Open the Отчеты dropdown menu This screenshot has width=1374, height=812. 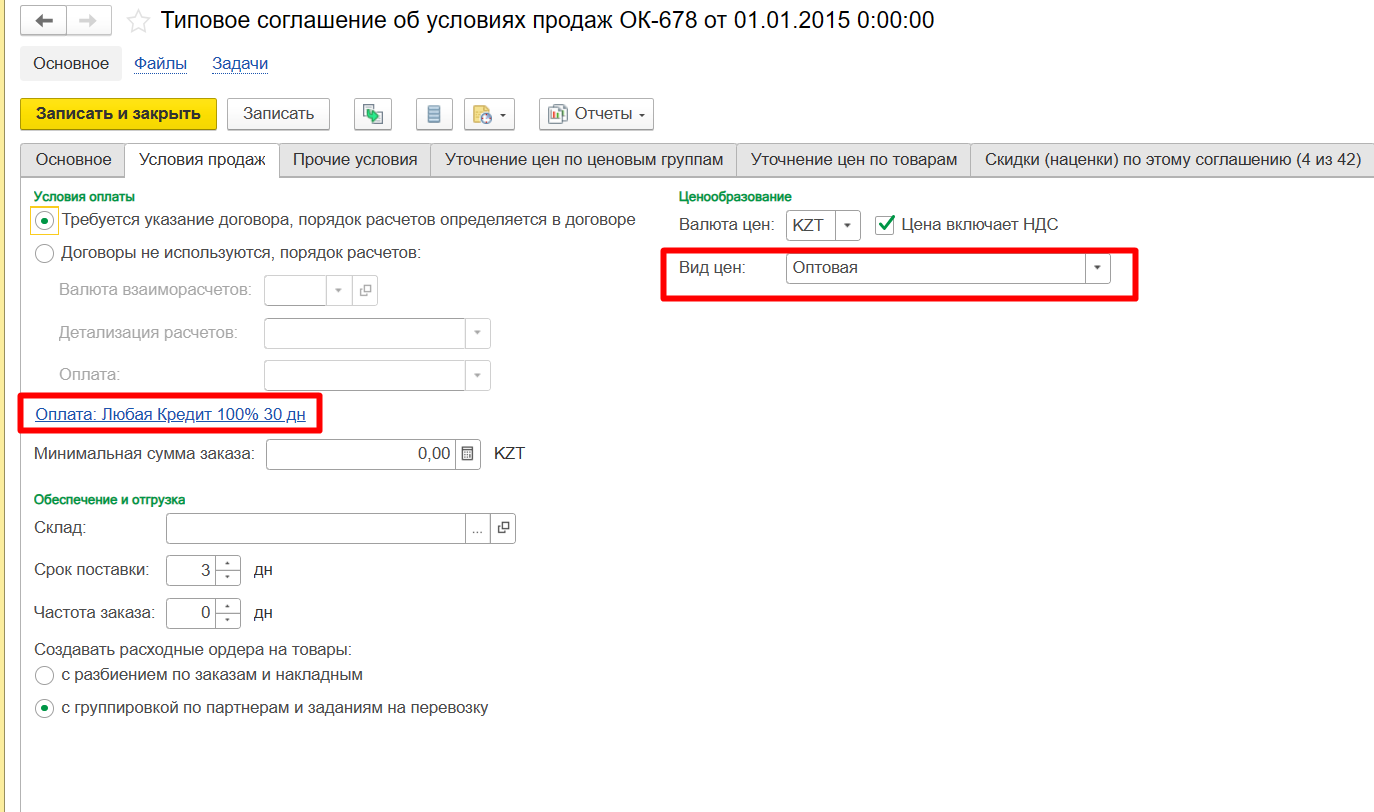click(x=596, y=114)
